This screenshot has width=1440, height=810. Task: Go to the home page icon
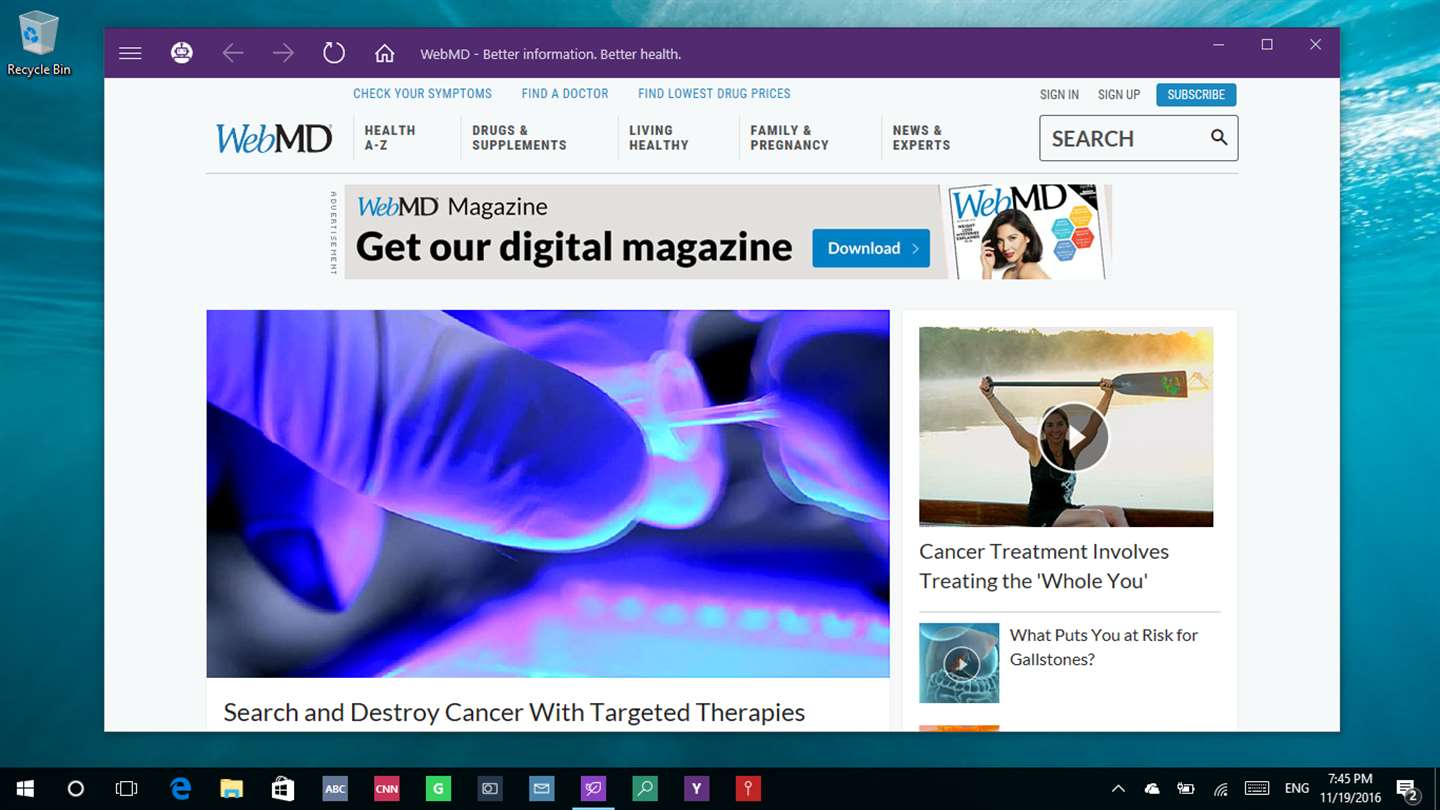tap(385, 53)
